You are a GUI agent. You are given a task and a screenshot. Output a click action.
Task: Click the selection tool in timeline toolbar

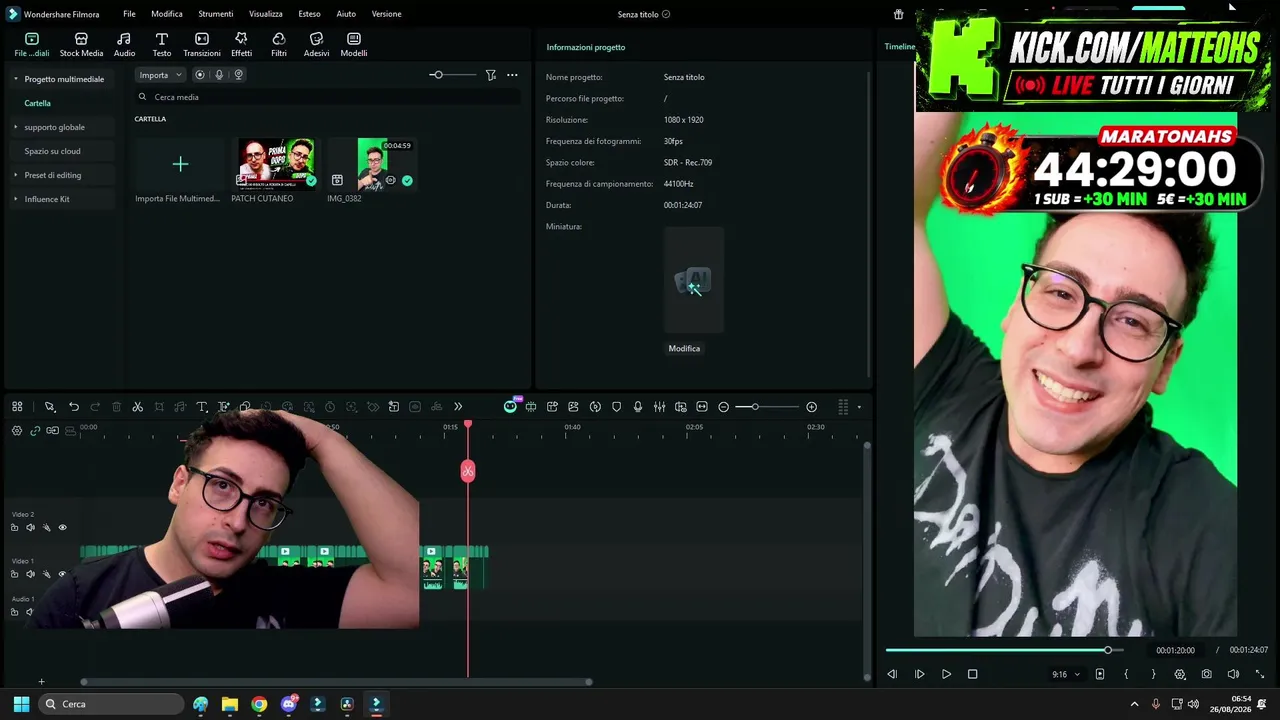click(49, 407)
